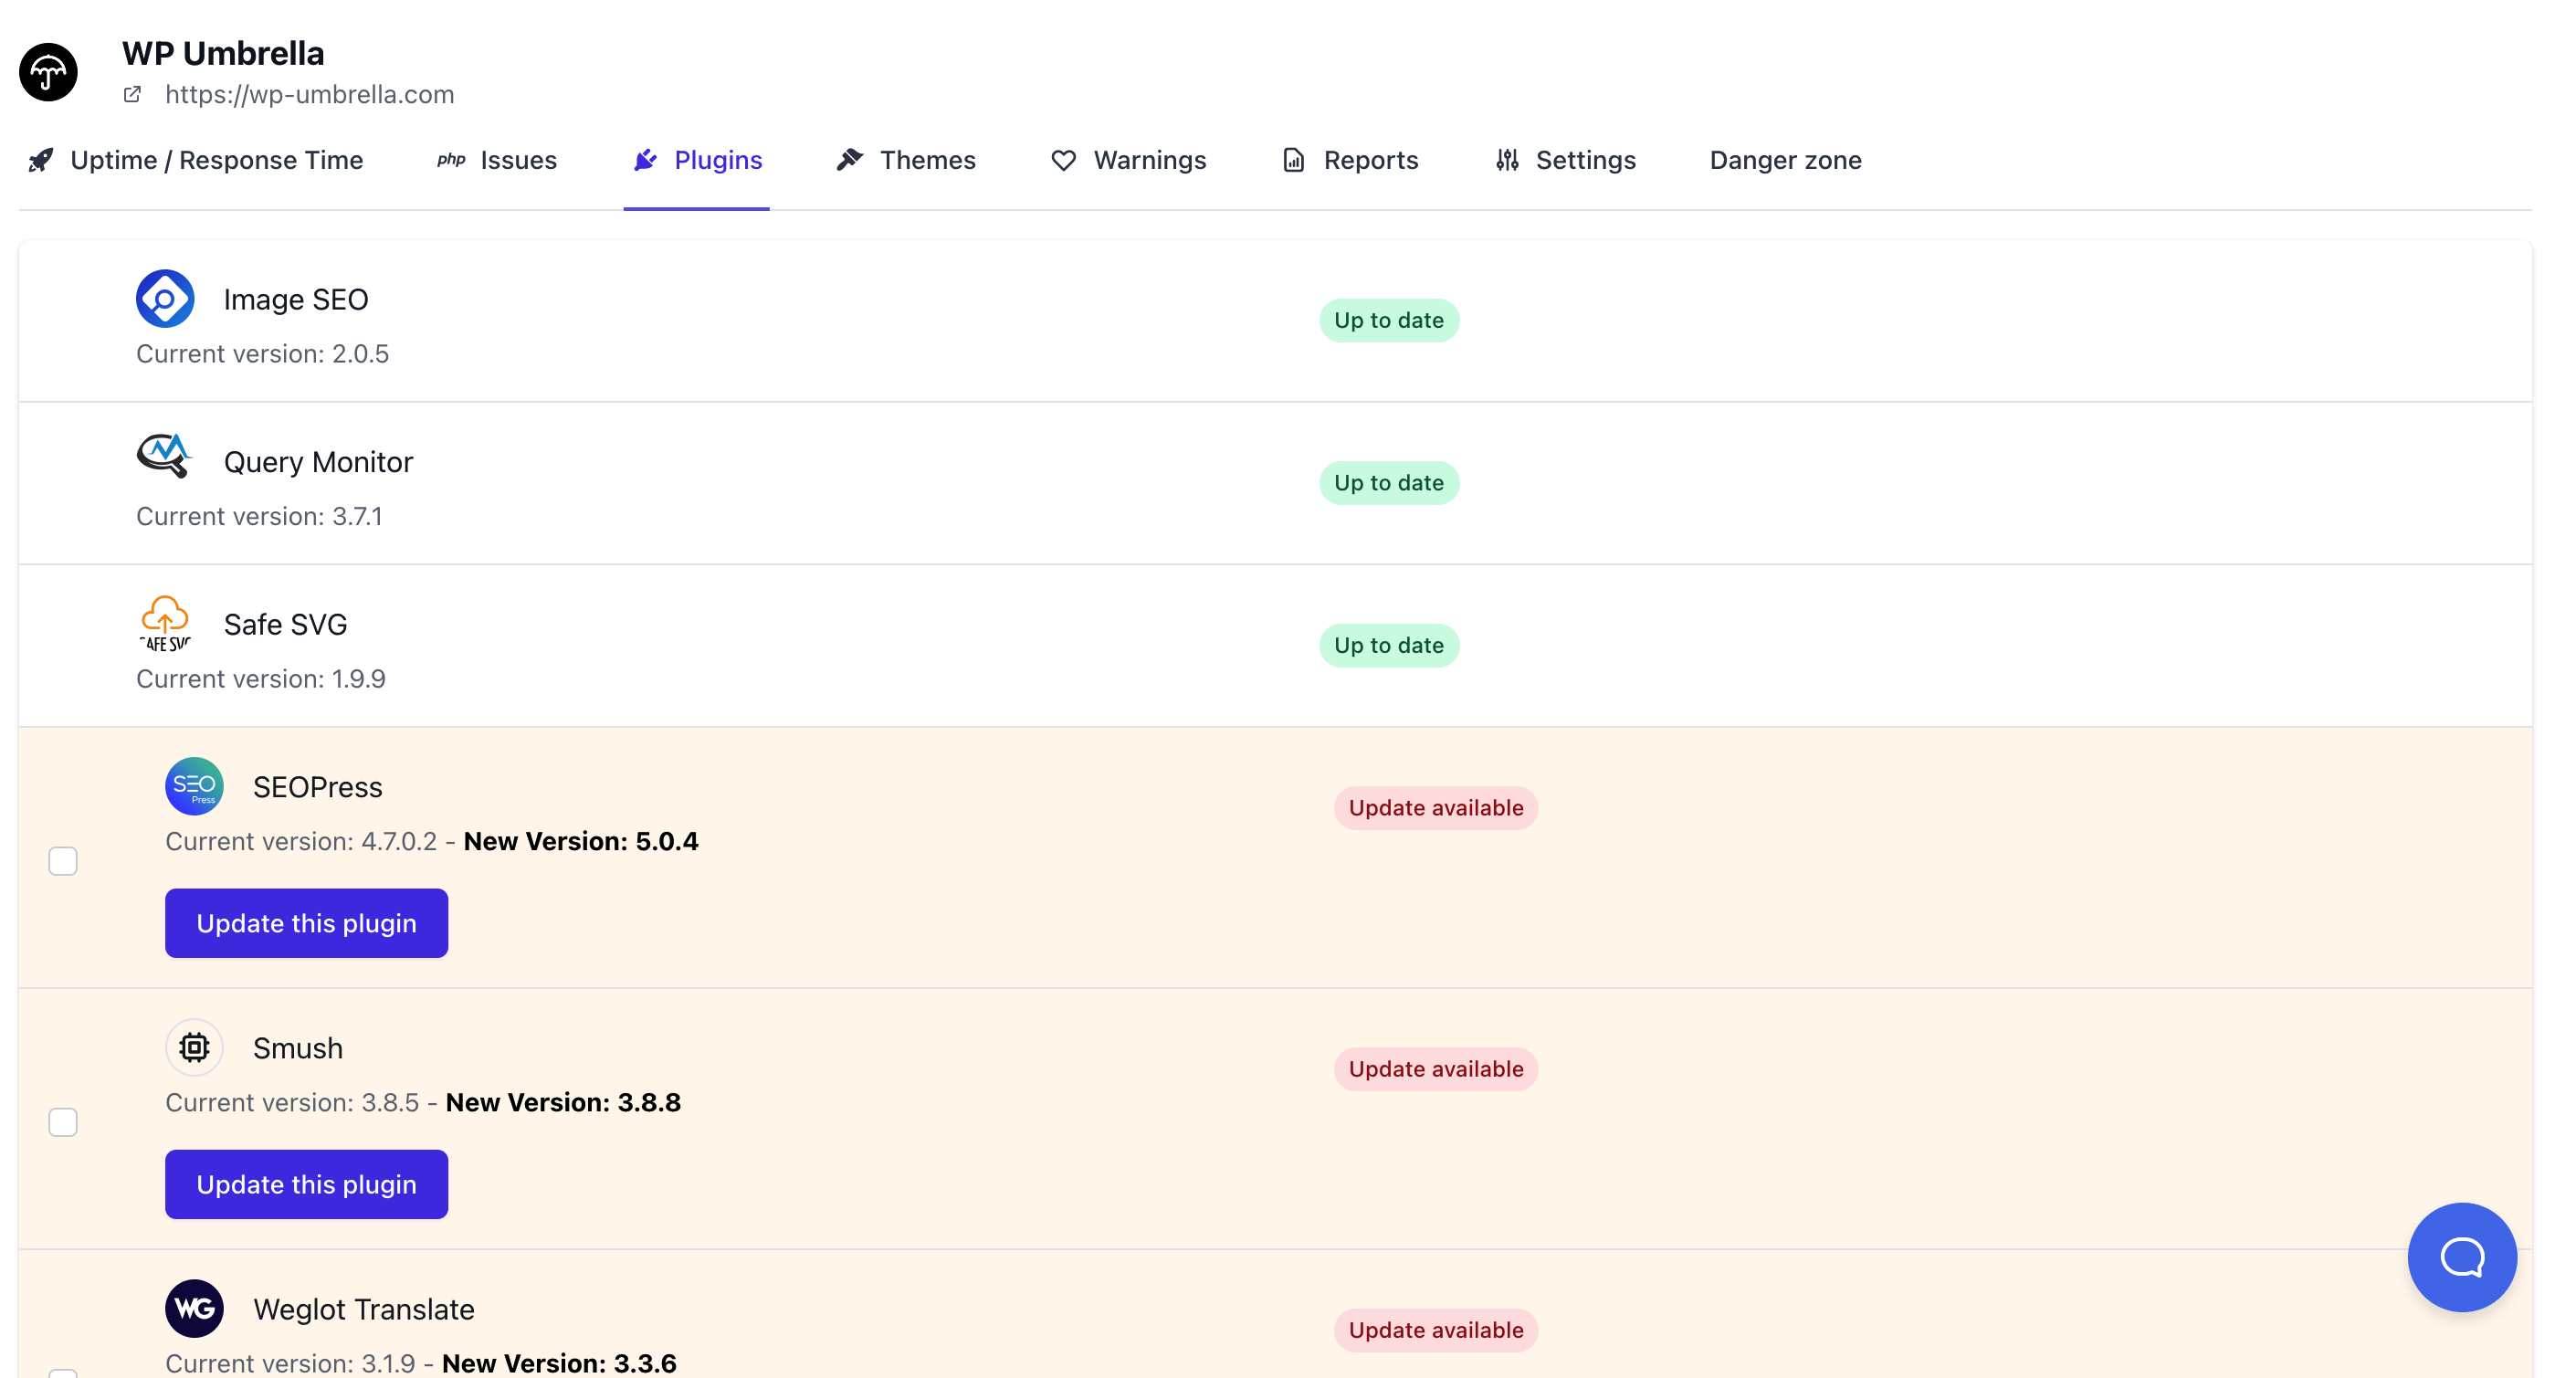
Task: Go to the Themes tab
Action: (x=906, y=160)
